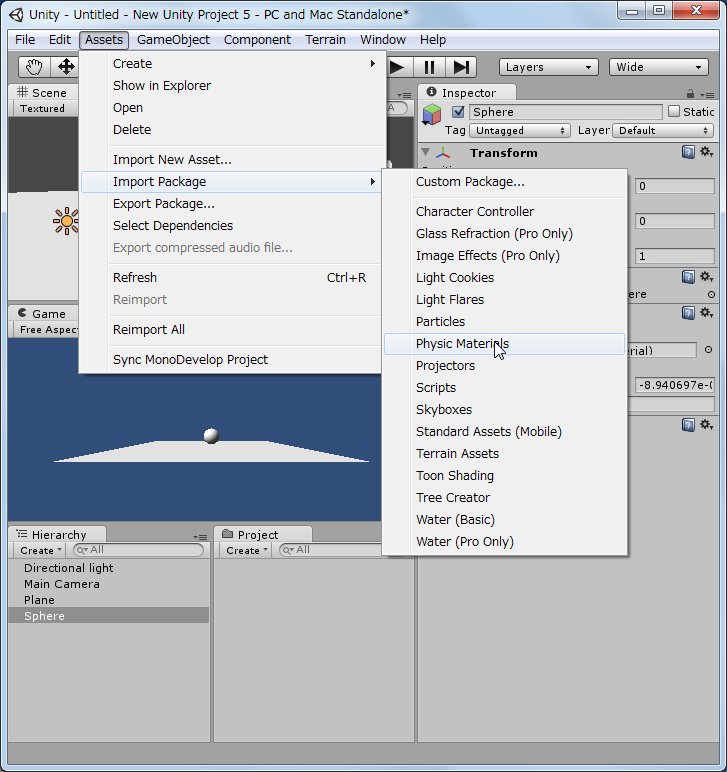Choose Physic Materials from Import Package
727x772 pixels.
[462, 344]
